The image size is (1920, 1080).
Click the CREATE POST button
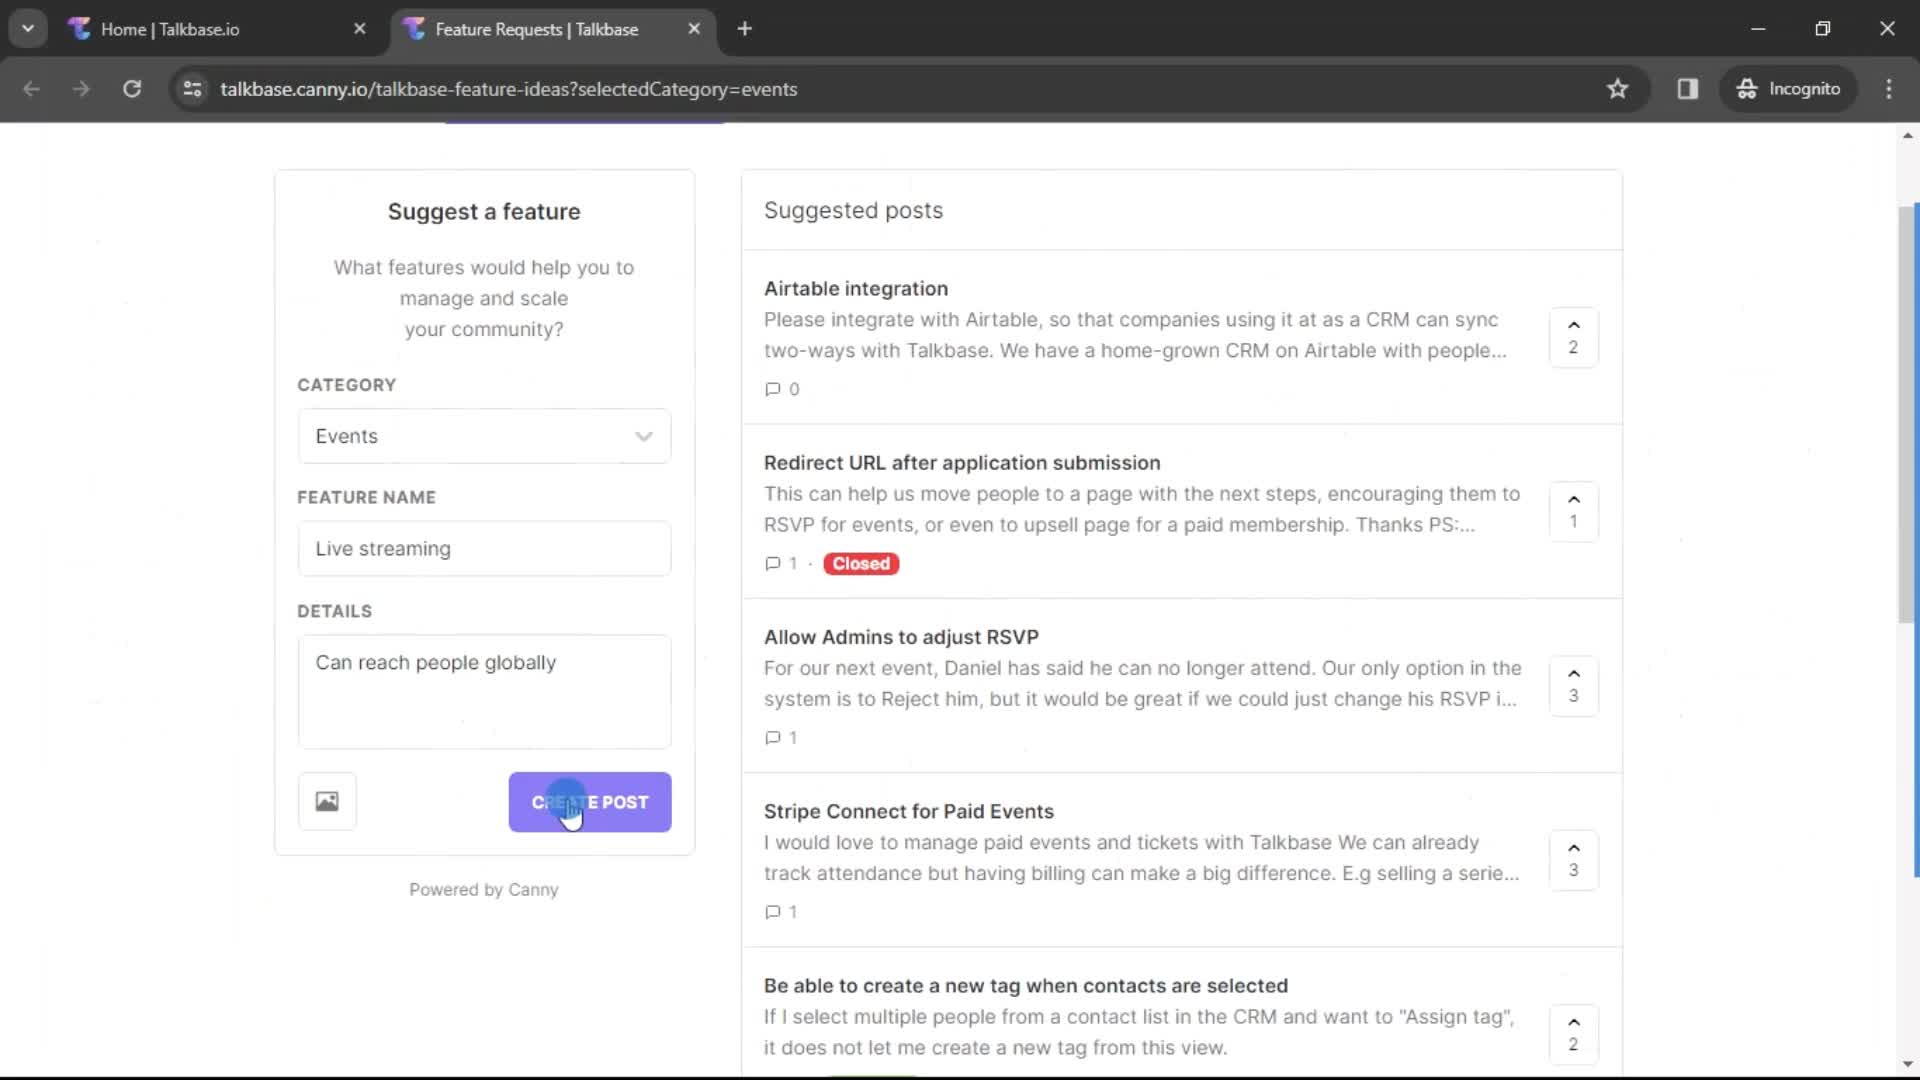click(x=591, y=802)
